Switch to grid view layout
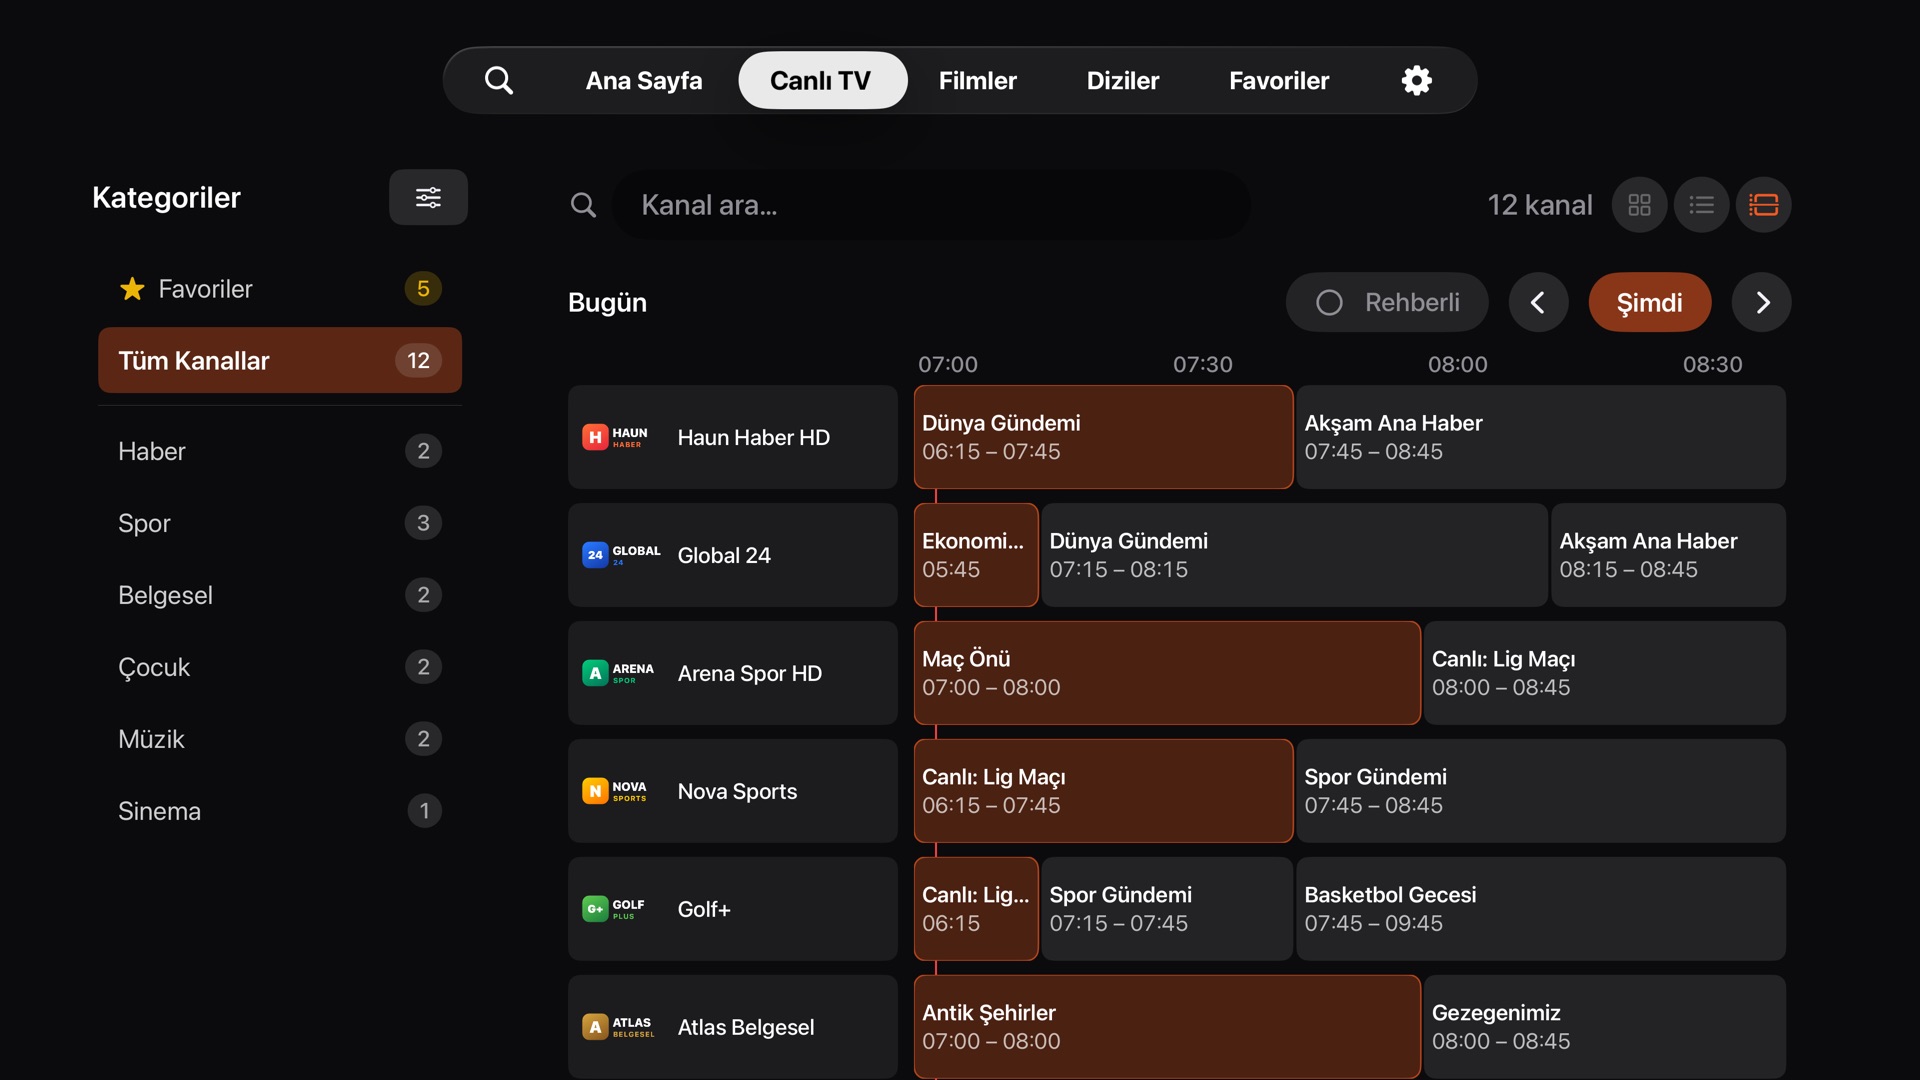The image size is (1920, 1080). click(1639, 205)
